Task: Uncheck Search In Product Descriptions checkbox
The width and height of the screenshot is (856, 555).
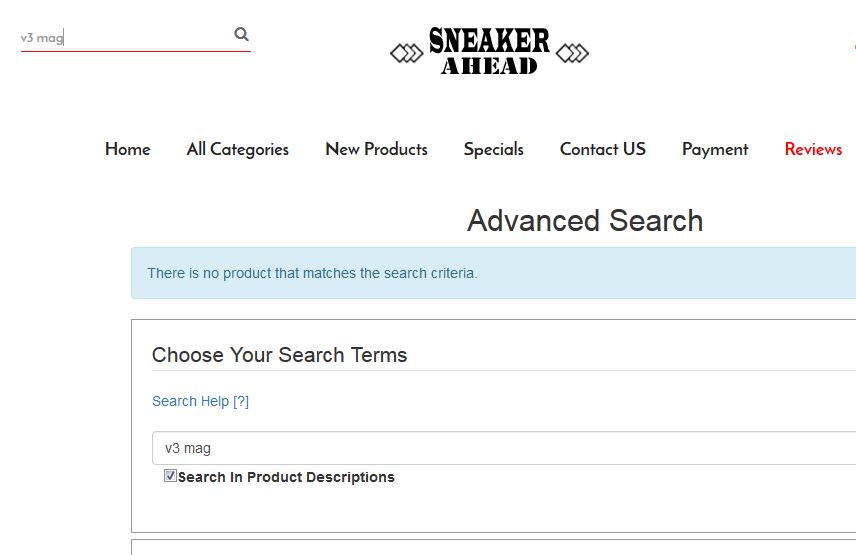Action: point(170,475)
